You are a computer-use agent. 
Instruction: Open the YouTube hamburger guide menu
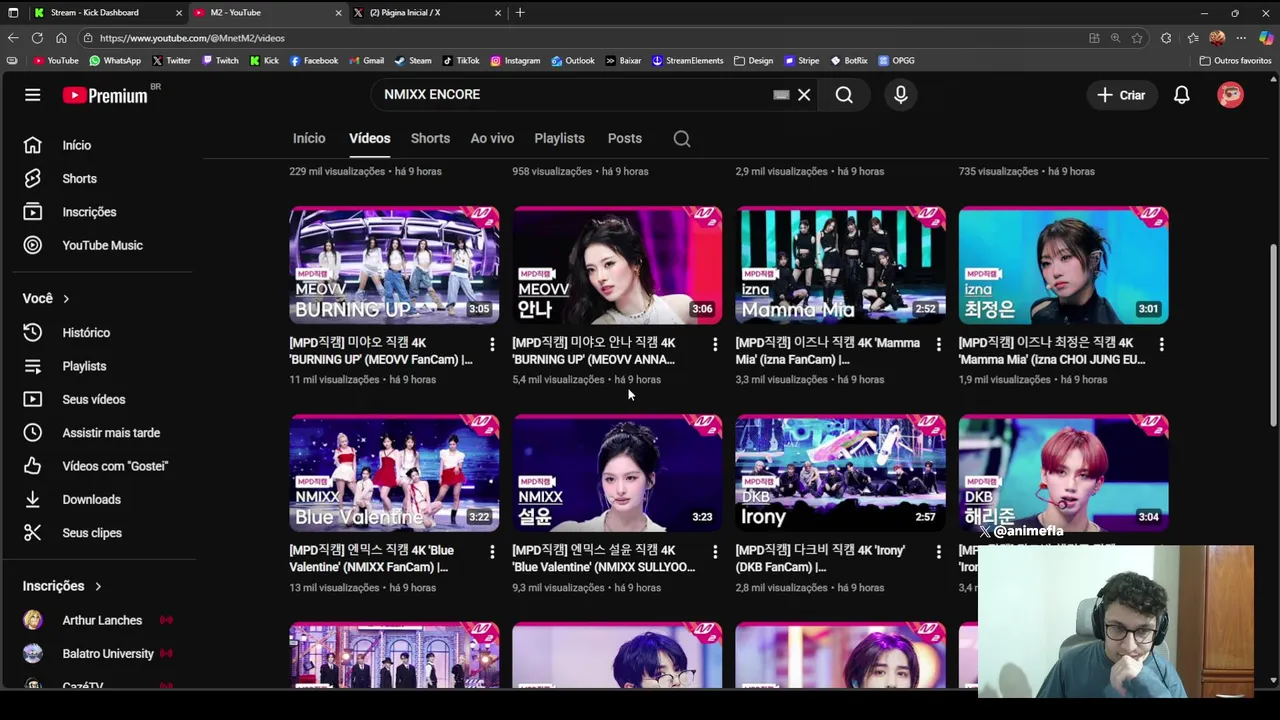click(x=33, y=95)
